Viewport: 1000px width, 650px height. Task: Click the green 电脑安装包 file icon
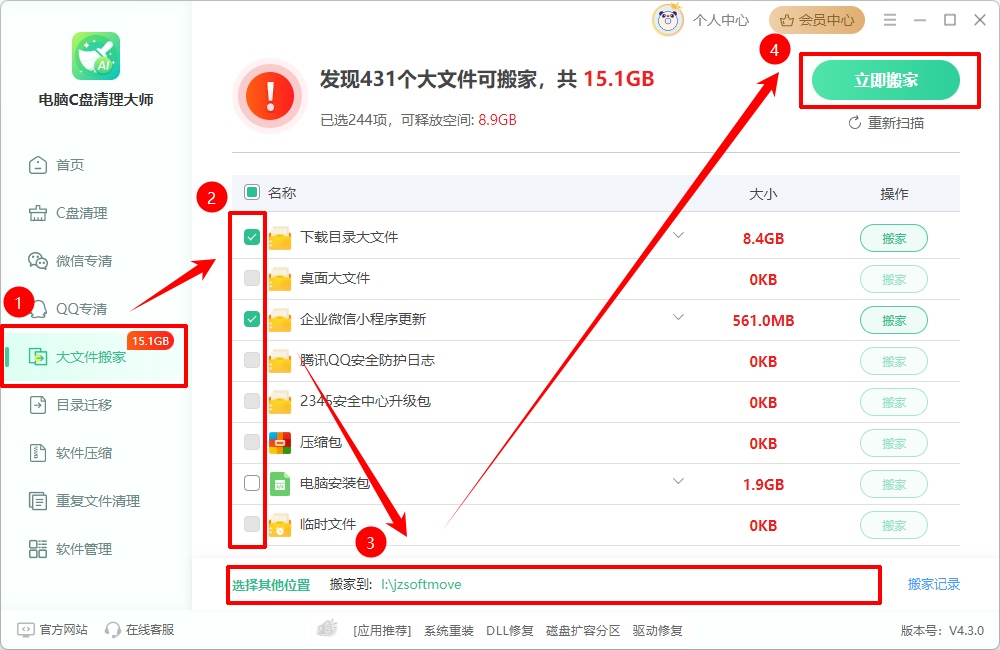(x=279, y=484)
